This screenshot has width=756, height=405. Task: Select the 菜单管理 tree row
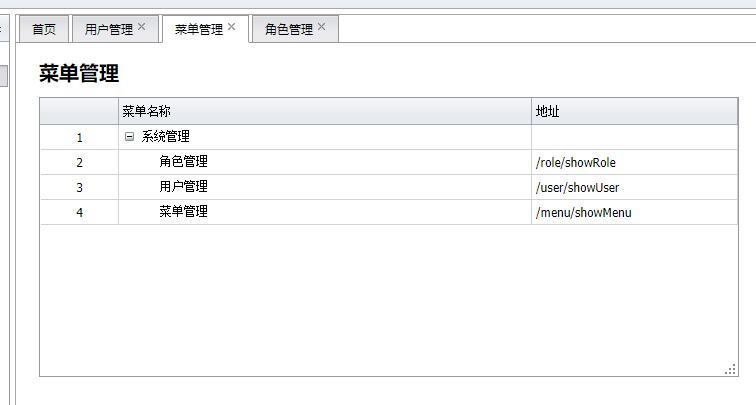(x=389, y=212)
